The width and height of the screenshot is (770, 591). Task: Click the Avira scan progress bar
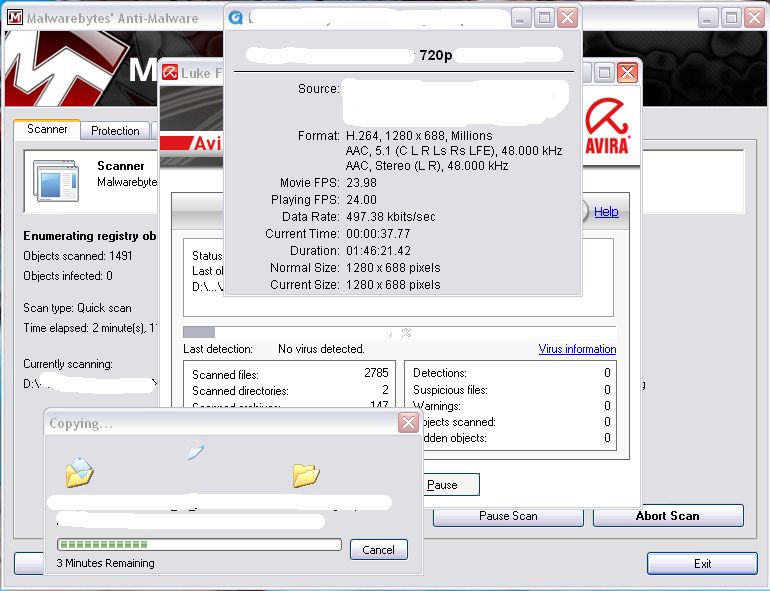[x=399, y=332]
